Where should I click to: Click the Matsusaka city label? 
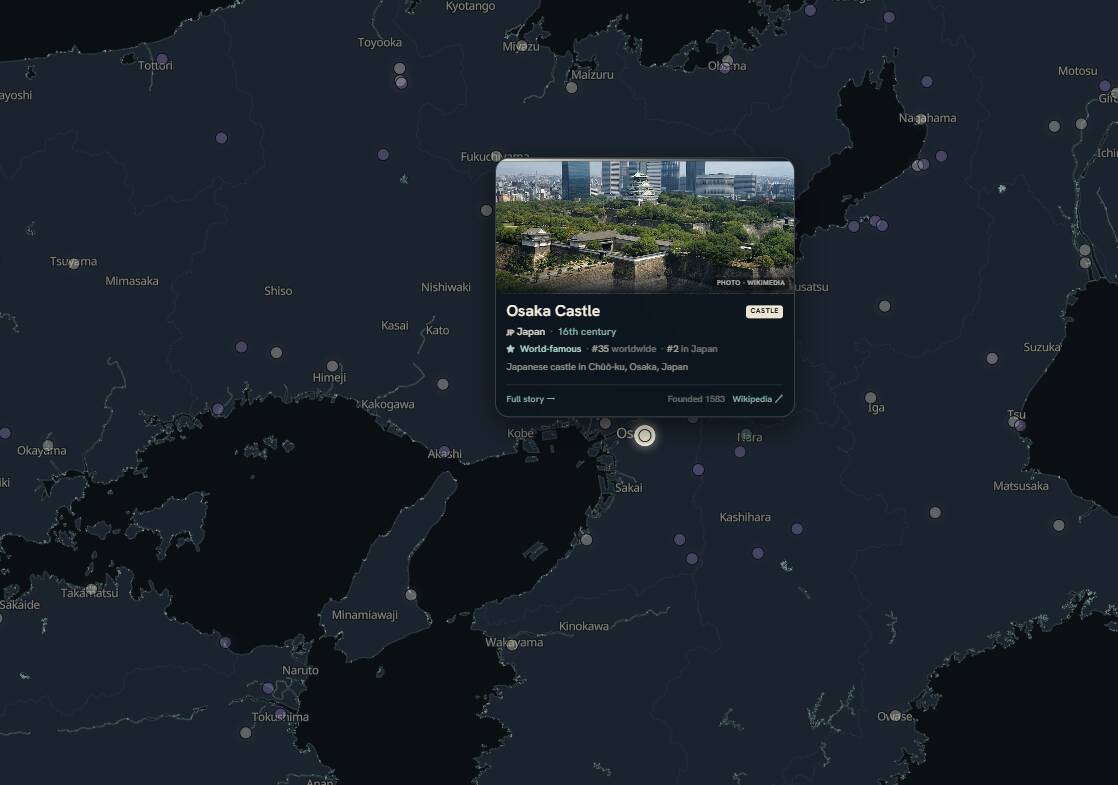pos(1020,486)
